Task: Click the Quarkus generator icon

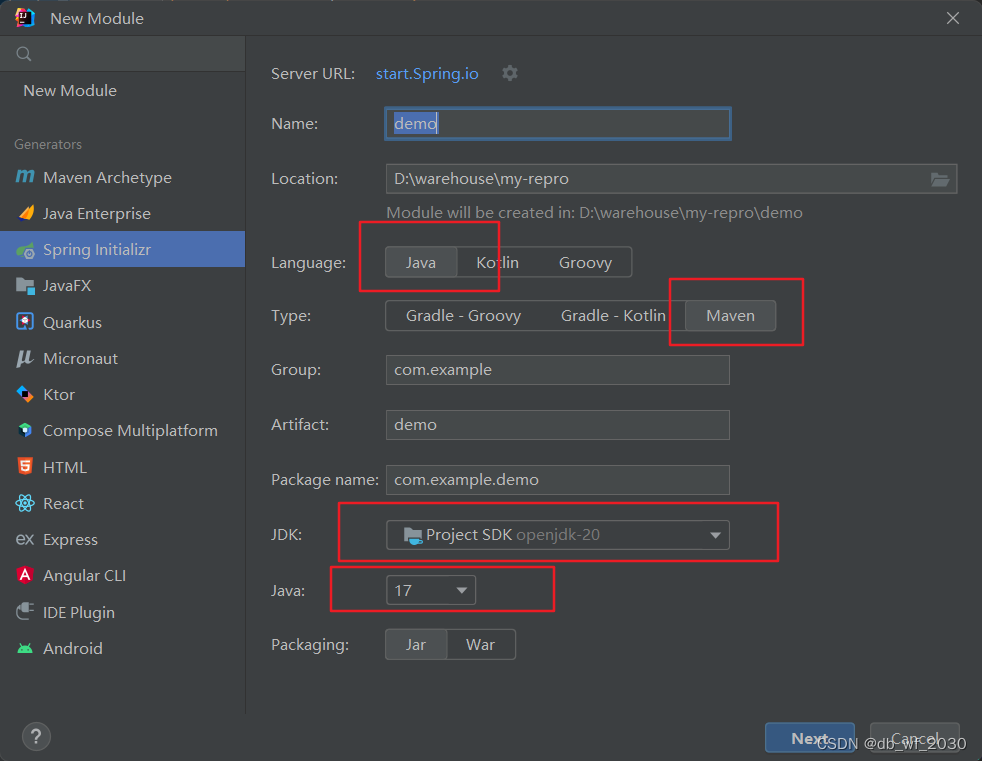Action: pyautogui.click(x=25, y=322)
